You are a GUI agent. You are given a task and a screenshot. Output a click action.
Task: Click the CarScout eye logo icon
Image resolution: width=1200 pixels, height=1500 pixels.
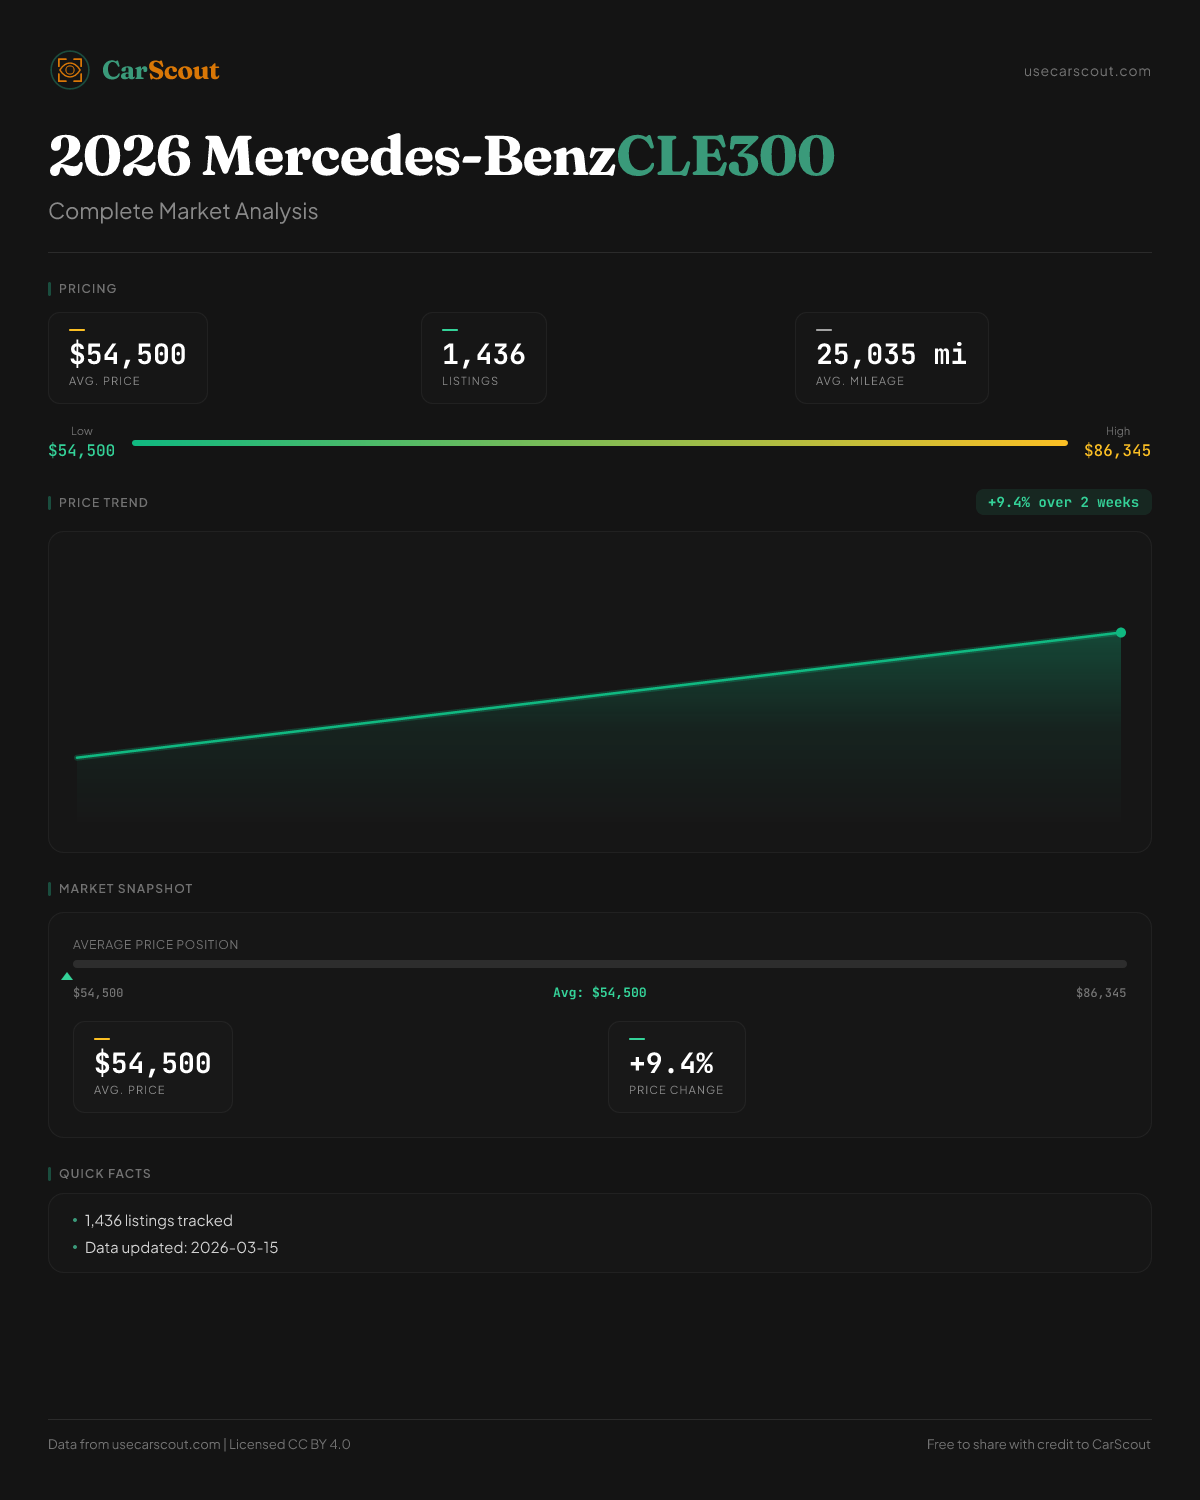(70, 70)
